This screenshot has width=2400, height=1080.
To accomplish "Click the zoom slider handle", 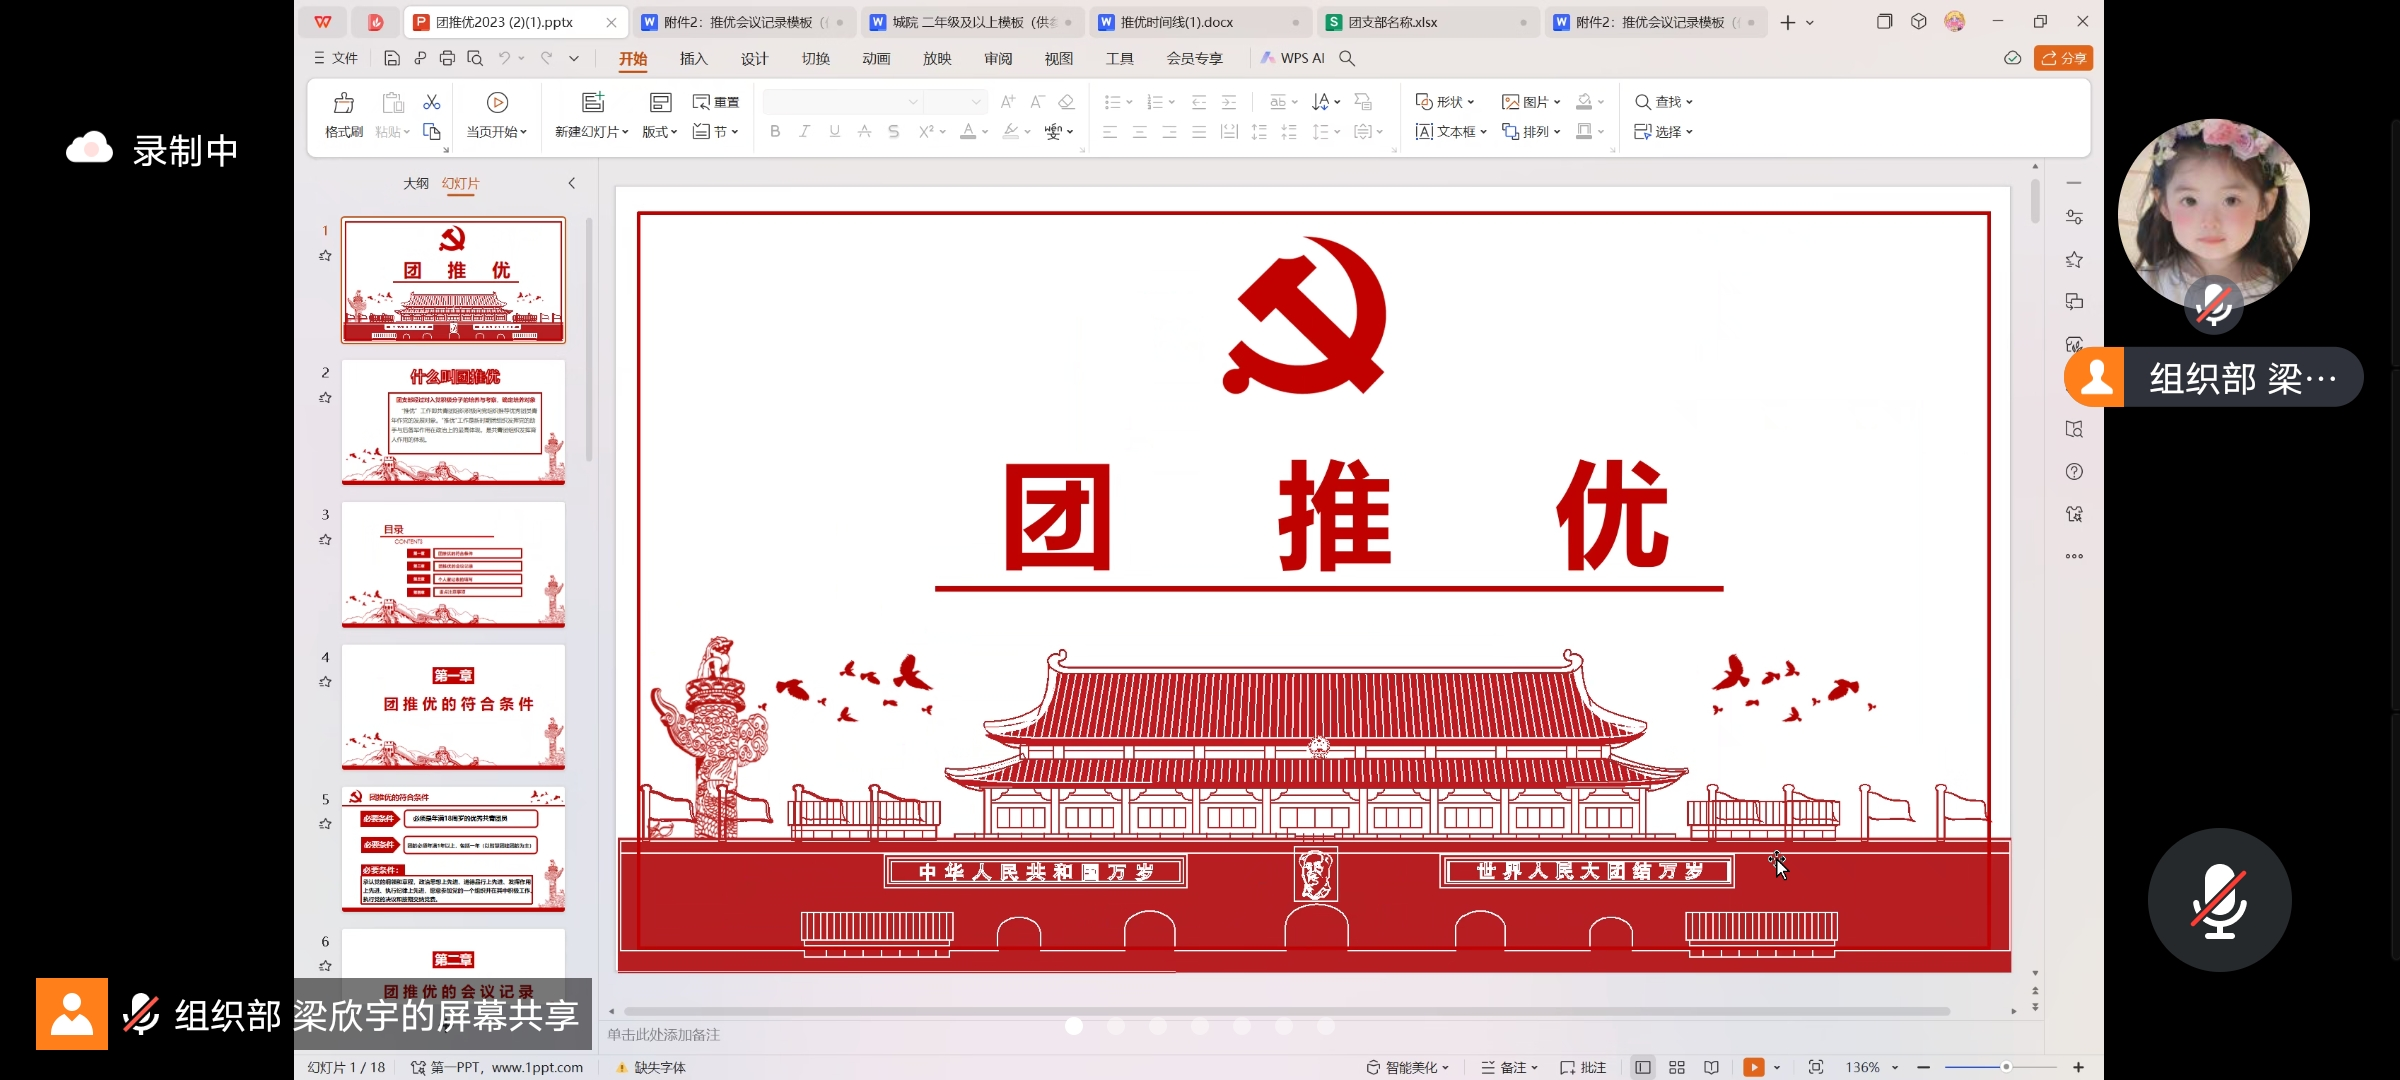I will coord(2005,1067).
